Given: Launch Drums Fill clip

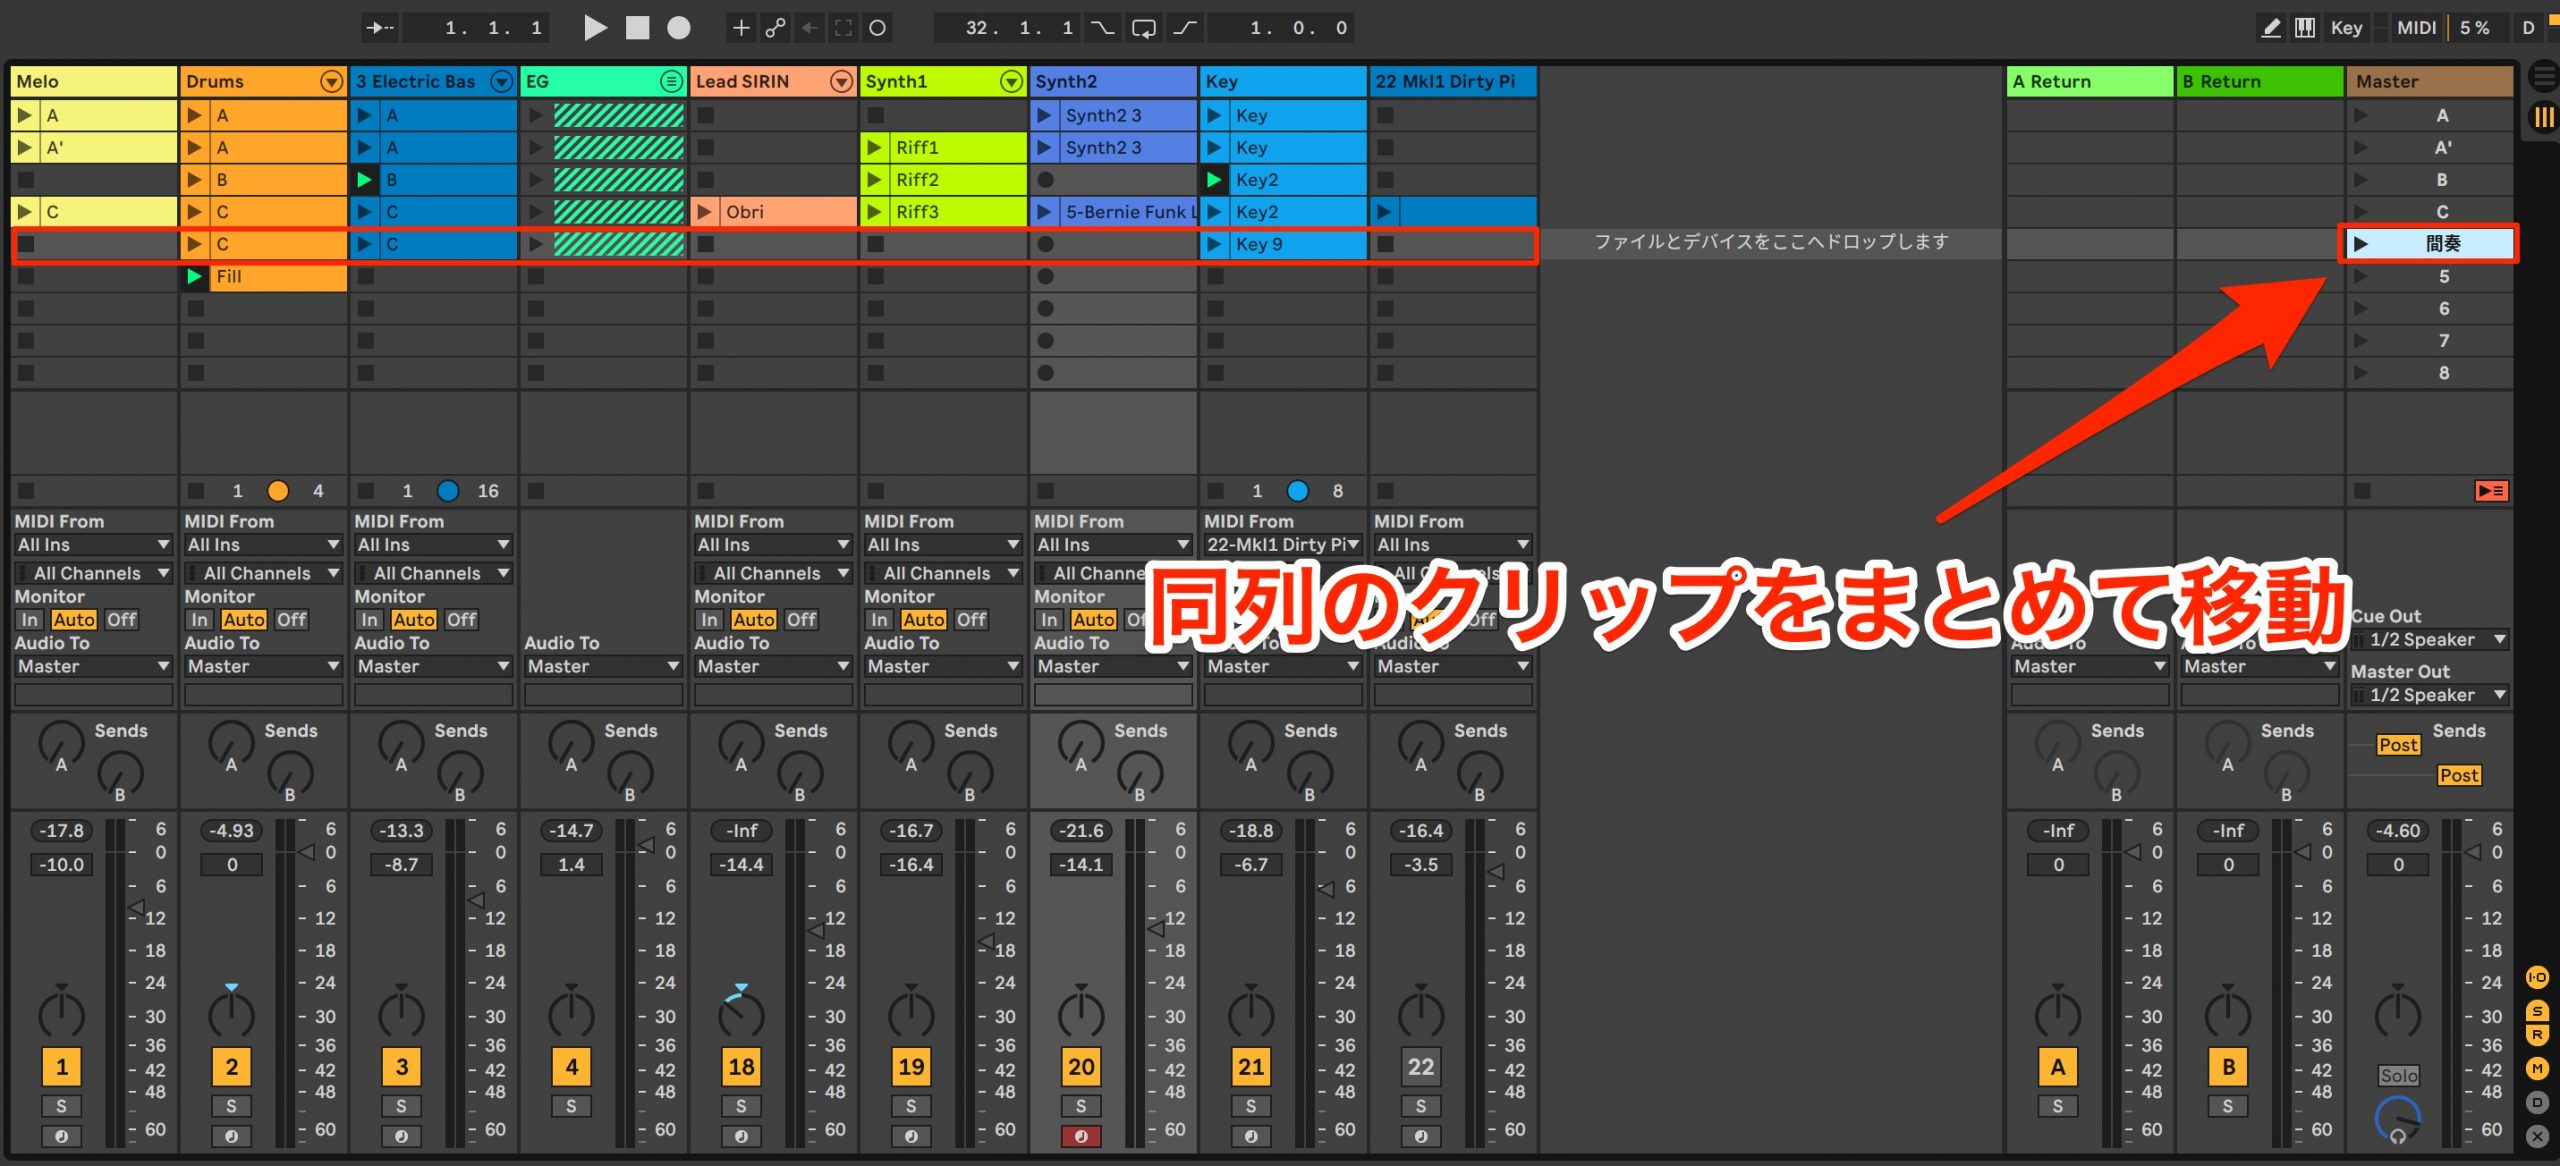Looking at the screenshot, I should pos(195,277).
